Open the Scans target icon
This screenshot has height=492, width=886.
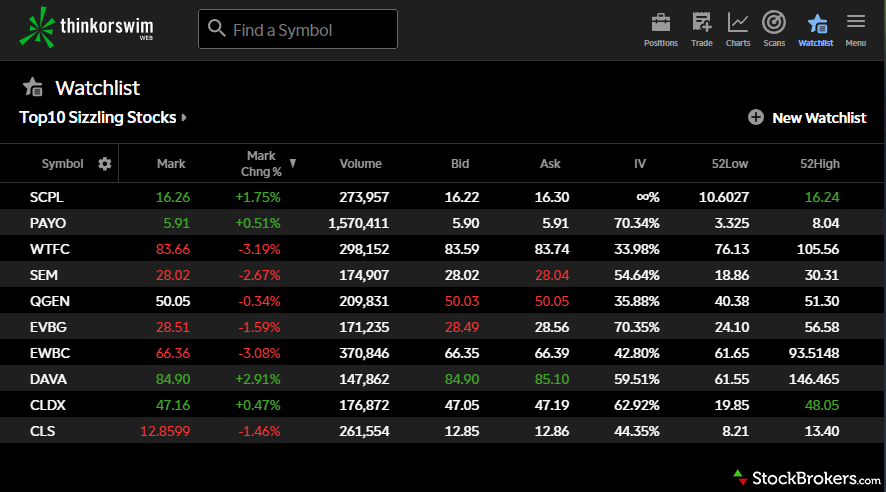point(773,24)
